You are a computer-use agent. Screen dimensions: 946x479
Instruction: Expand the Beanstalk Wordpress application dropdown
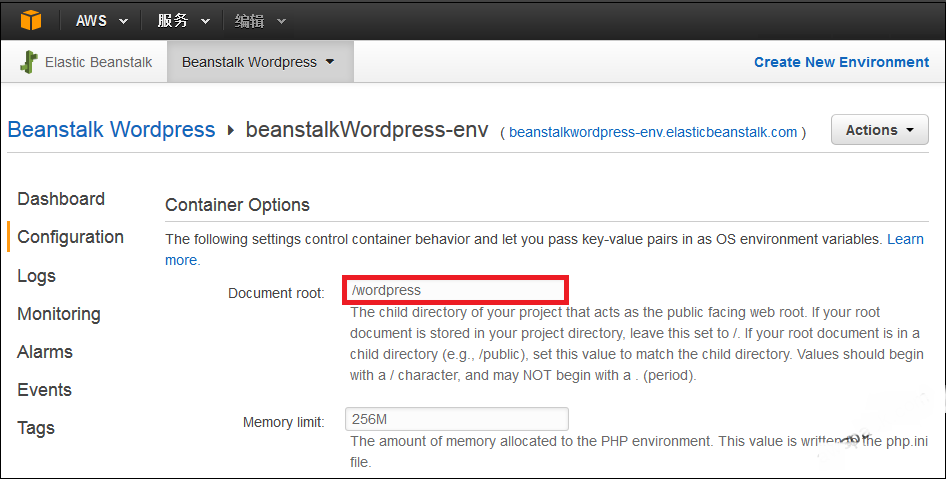(260, 62)
